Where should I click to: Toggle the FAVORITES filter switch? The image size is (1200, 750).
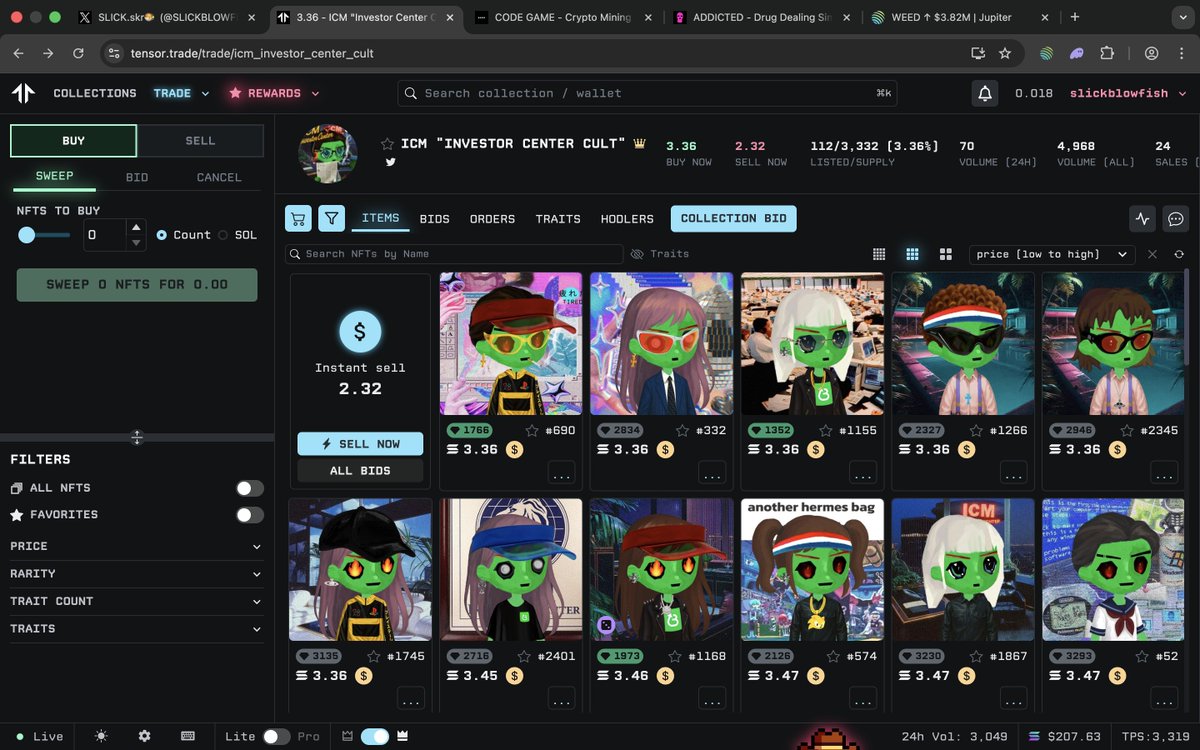(x=250, y=515)
